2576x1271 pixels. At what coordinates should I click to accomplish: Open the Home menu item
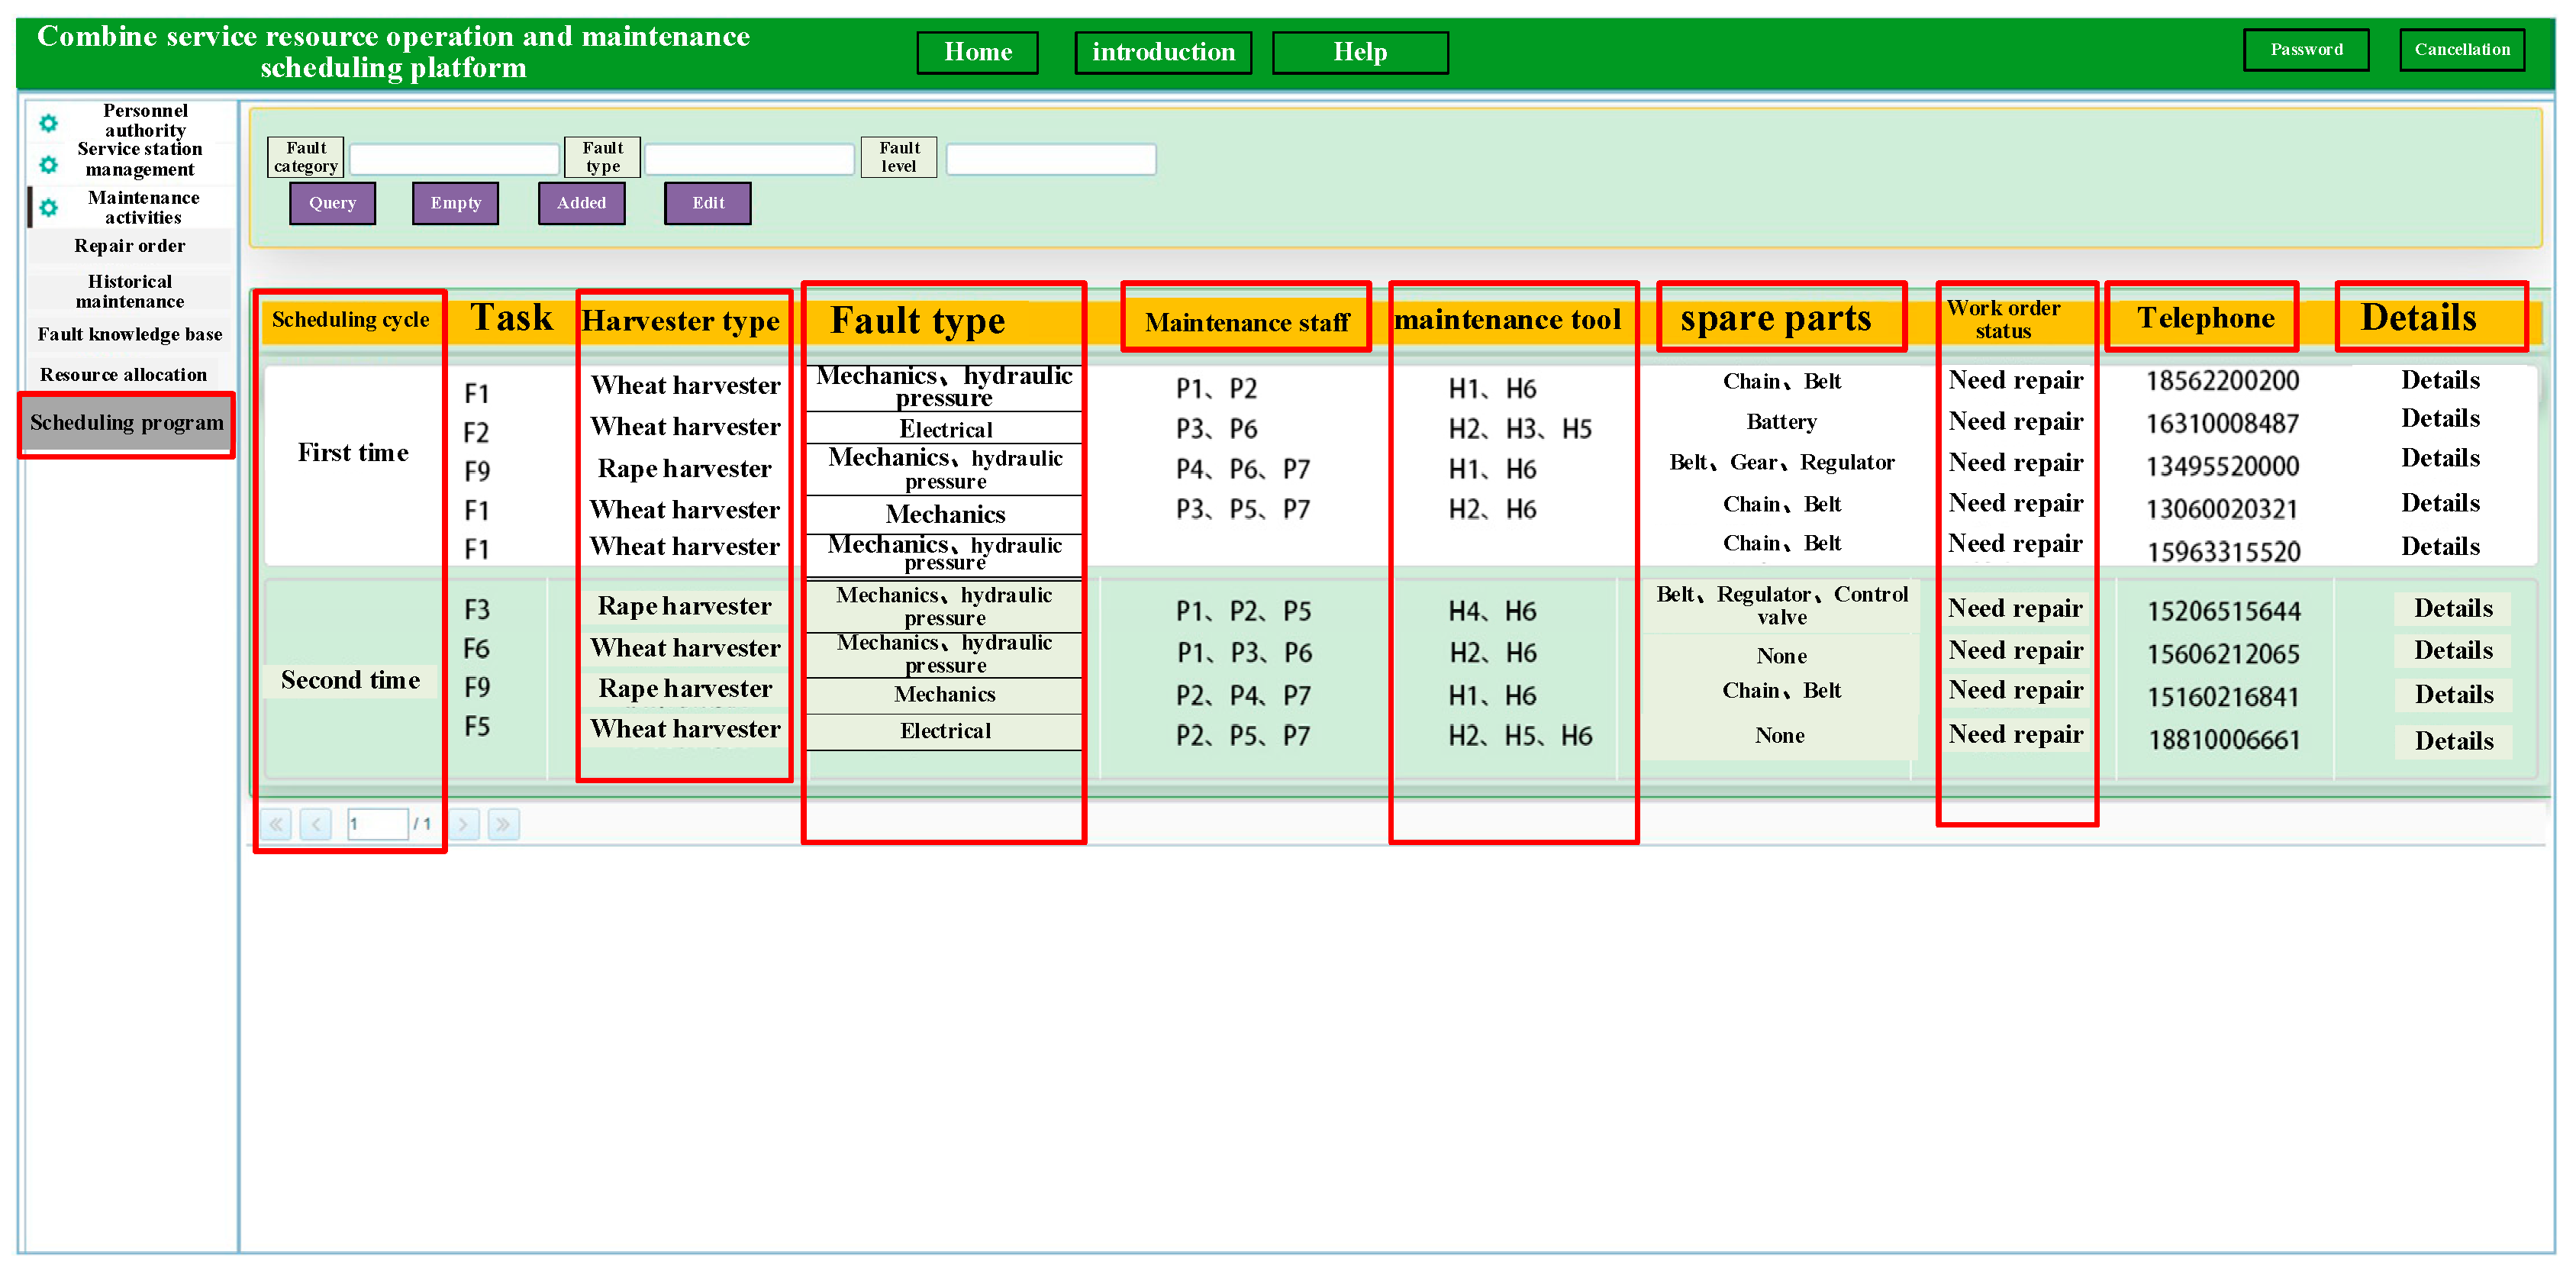pos(977,52)
